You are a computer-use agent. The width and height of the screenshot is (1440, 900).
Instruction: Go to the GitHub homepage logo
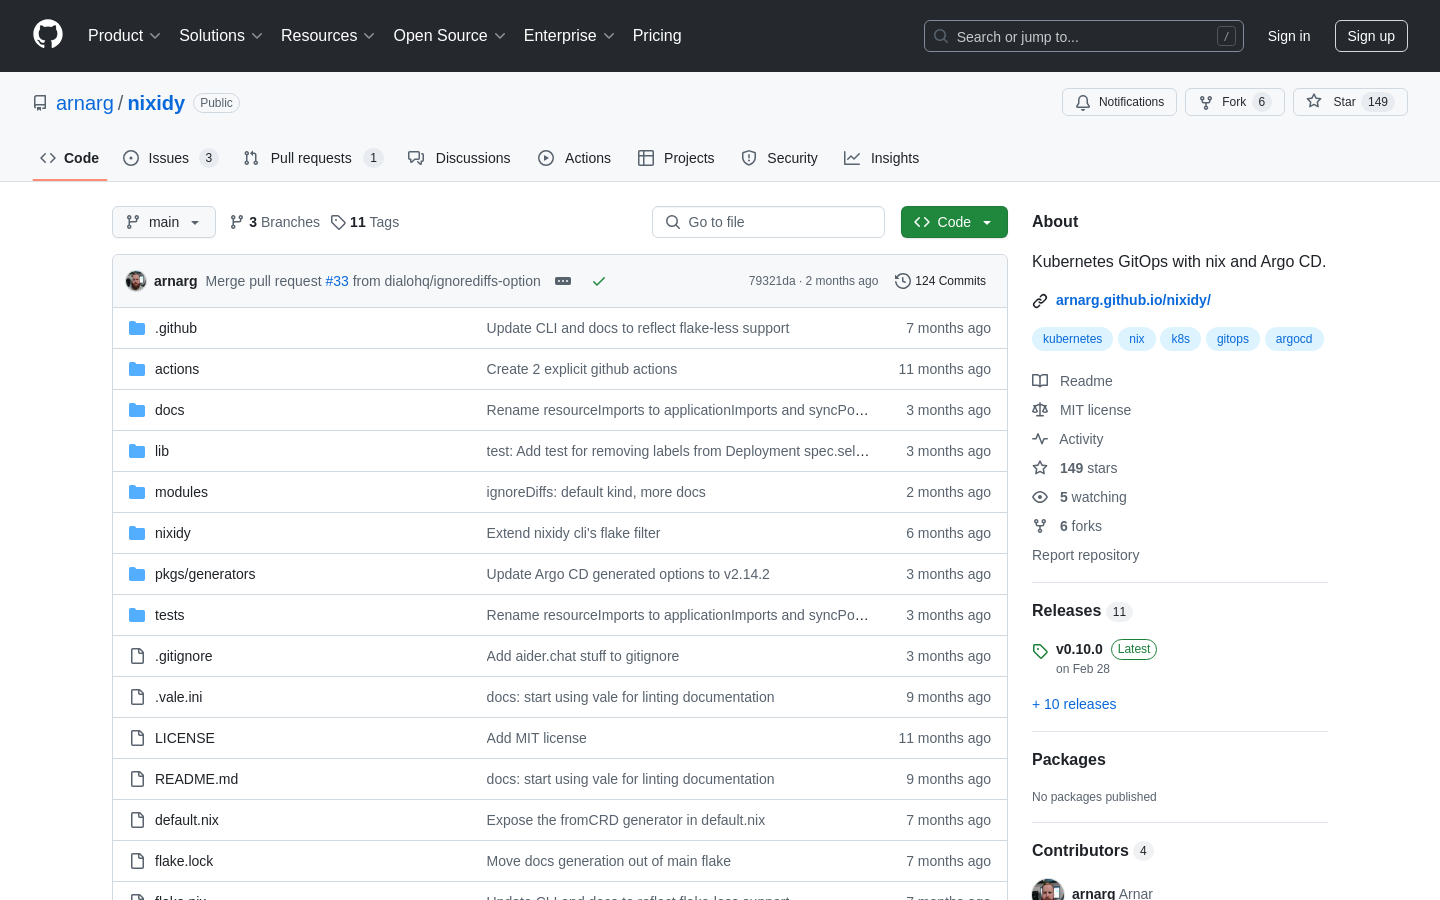coord(48,35)
